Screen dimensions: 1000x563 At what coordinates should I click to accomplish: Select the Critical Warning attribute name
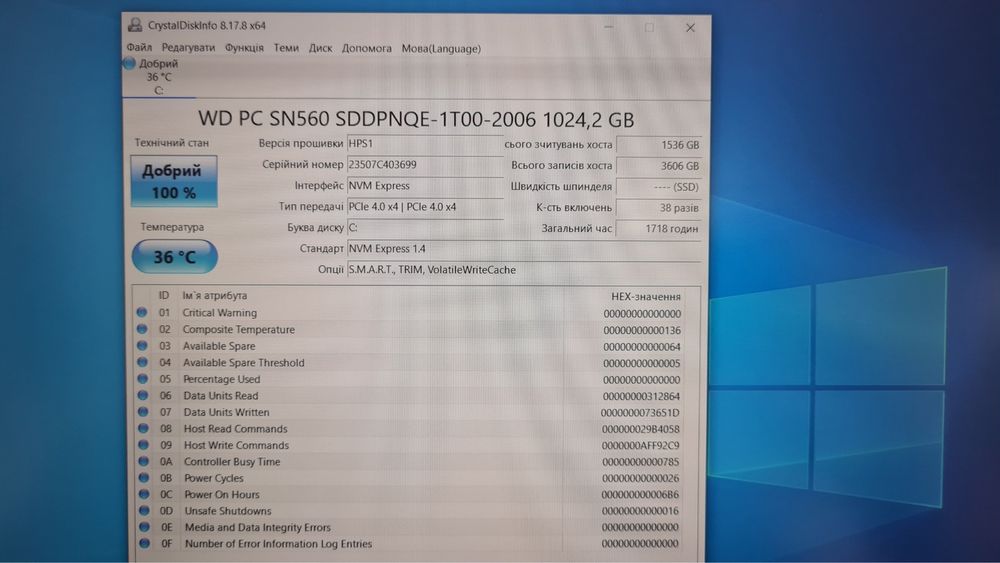219,312
